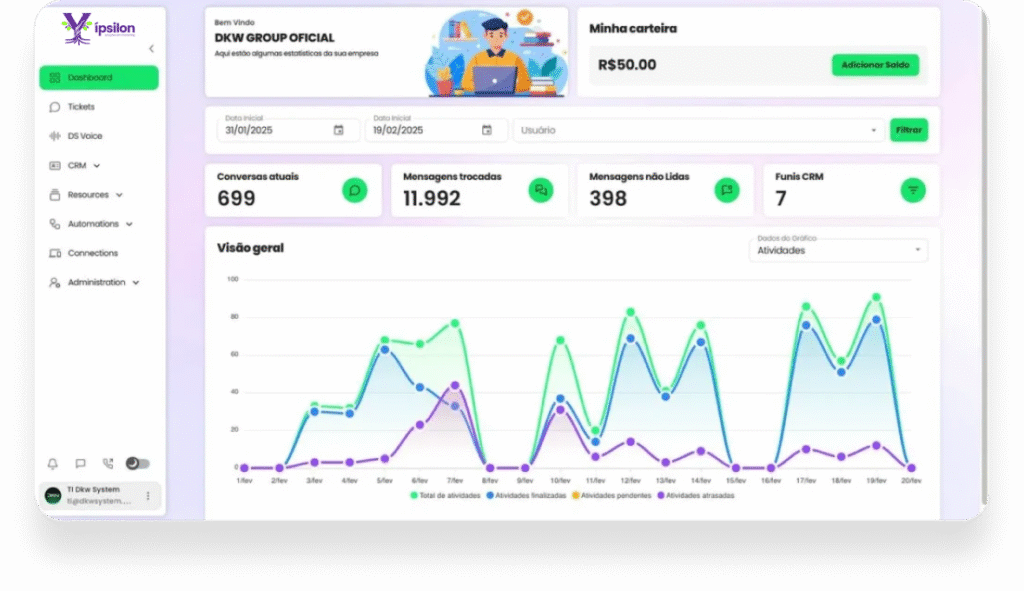The image size is (1024, 591).
Task: Open user options three-dot menu
Action: (x=148, y=496)
